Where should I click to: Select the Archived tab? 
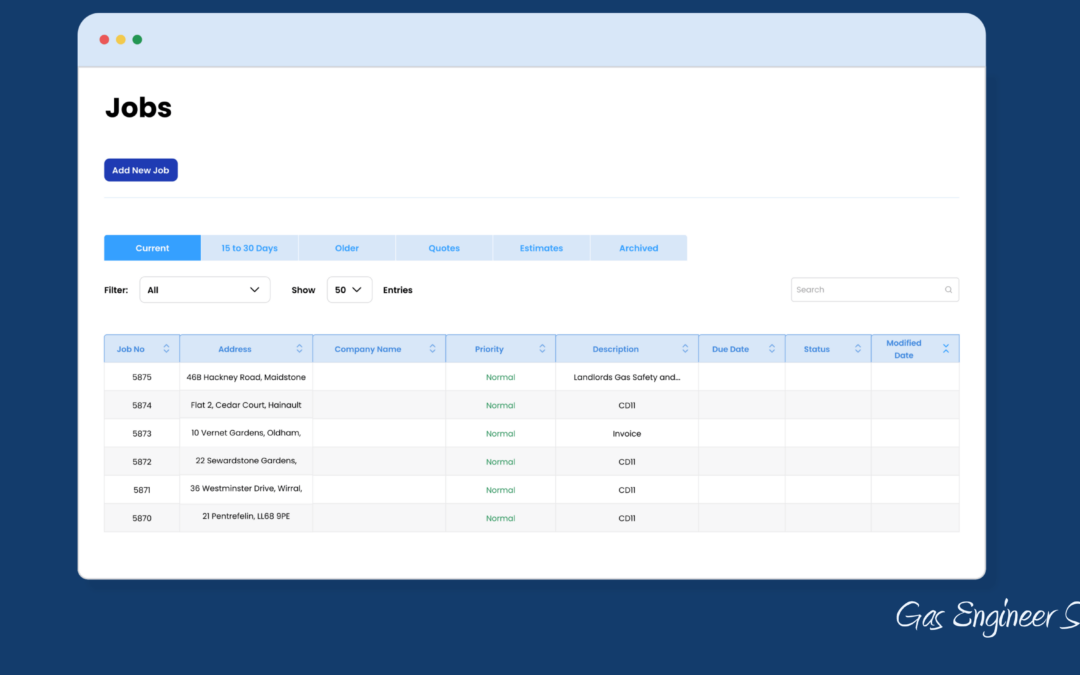pyautogui.click(x=638, y=248)
